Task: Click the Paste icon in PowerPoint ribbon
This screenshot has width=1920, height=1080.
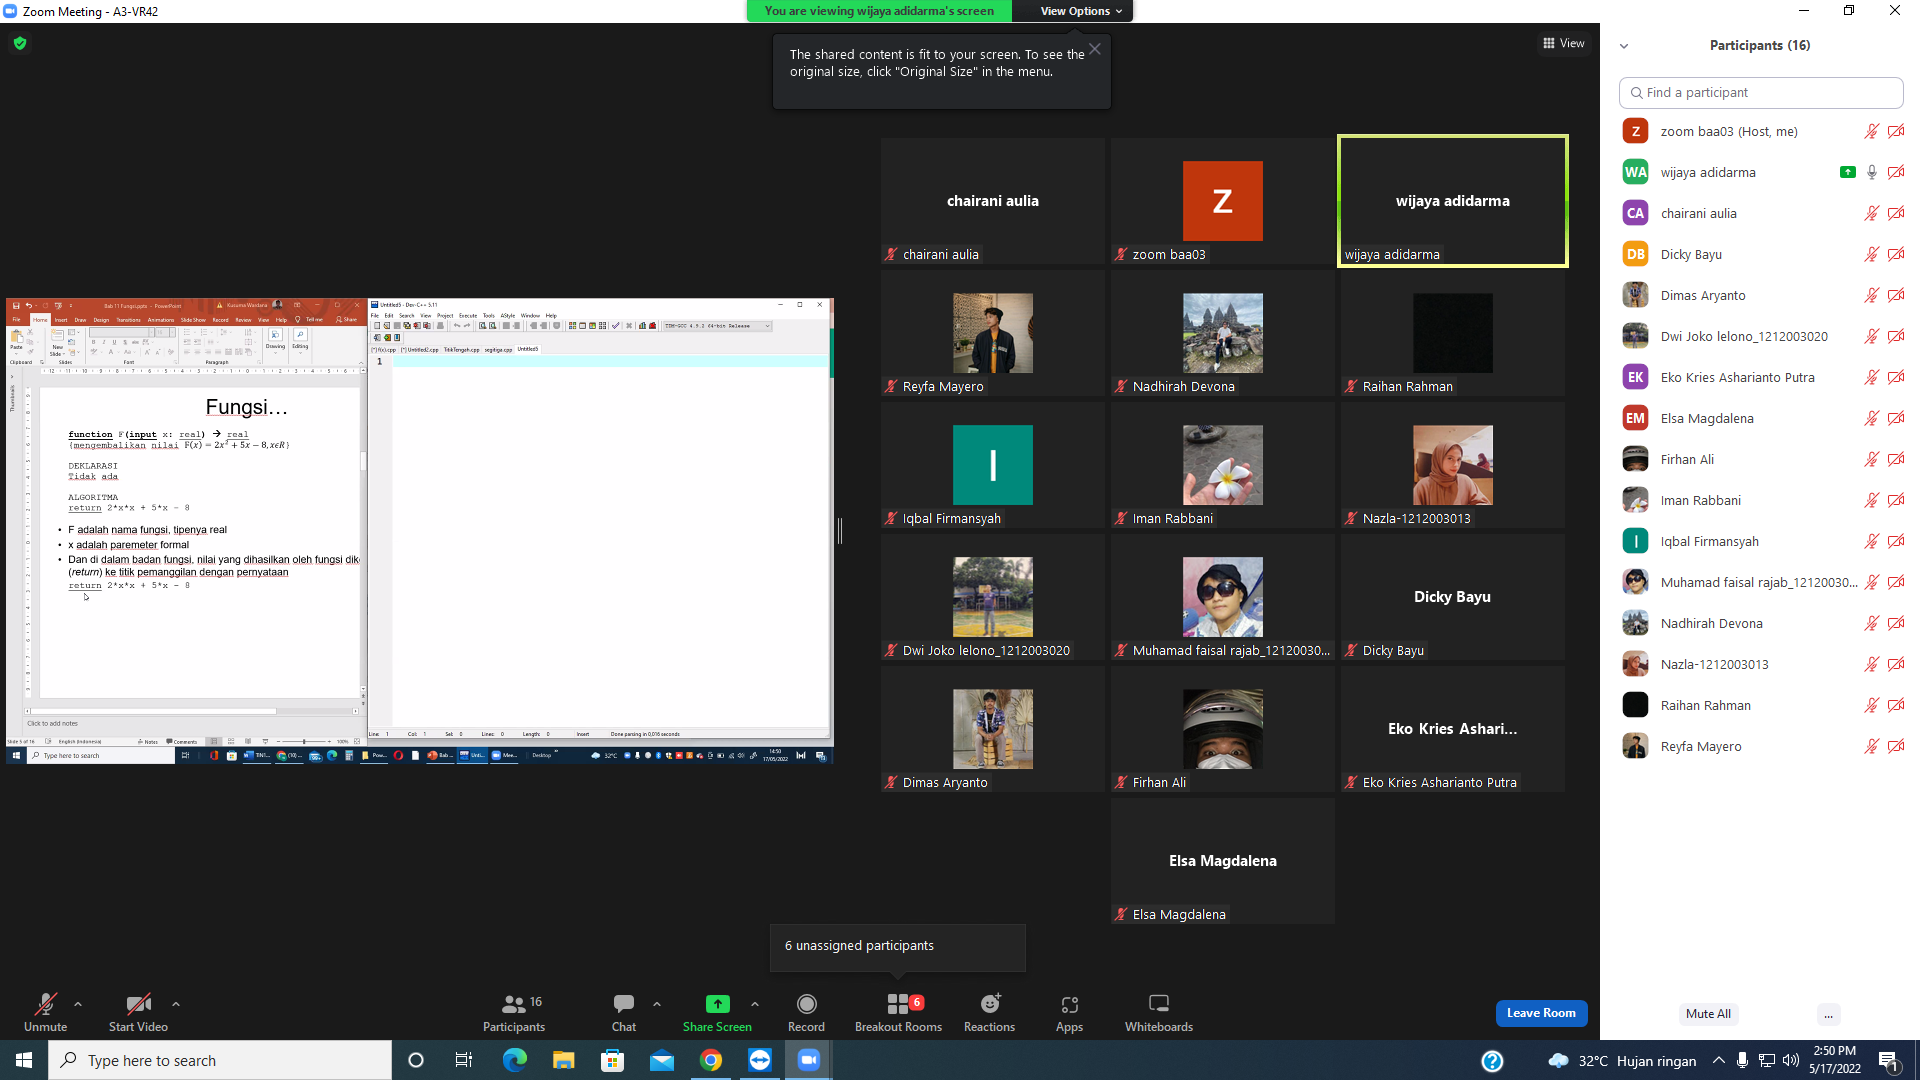Action: pyautogui.click(x=16, y=338)
